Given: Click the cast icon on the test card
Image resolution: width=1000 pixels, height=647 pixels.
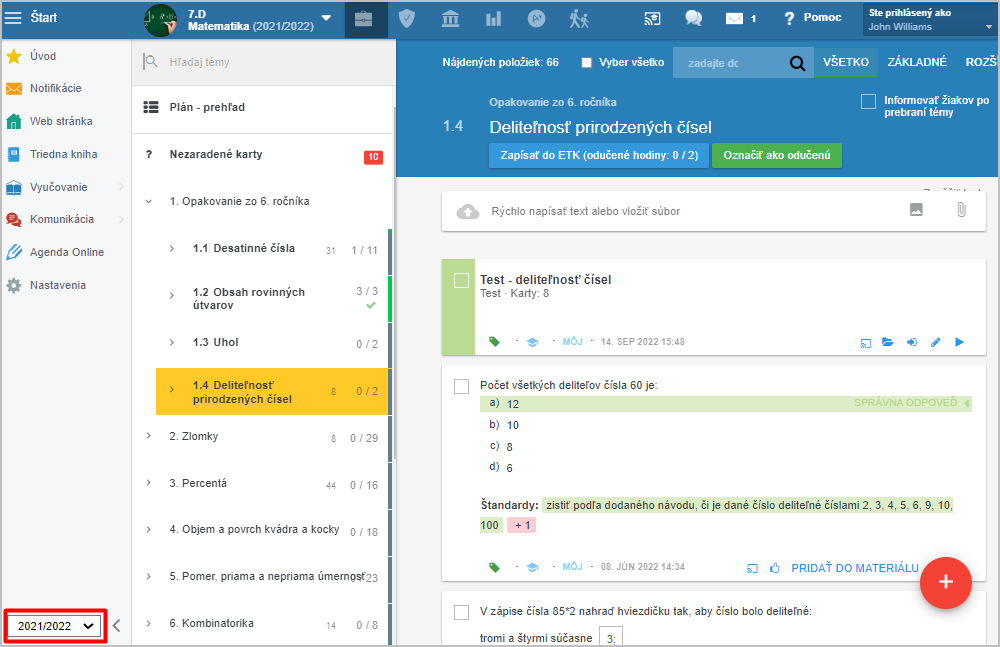Looking at the screenshot, I should [x=865, y=343].
